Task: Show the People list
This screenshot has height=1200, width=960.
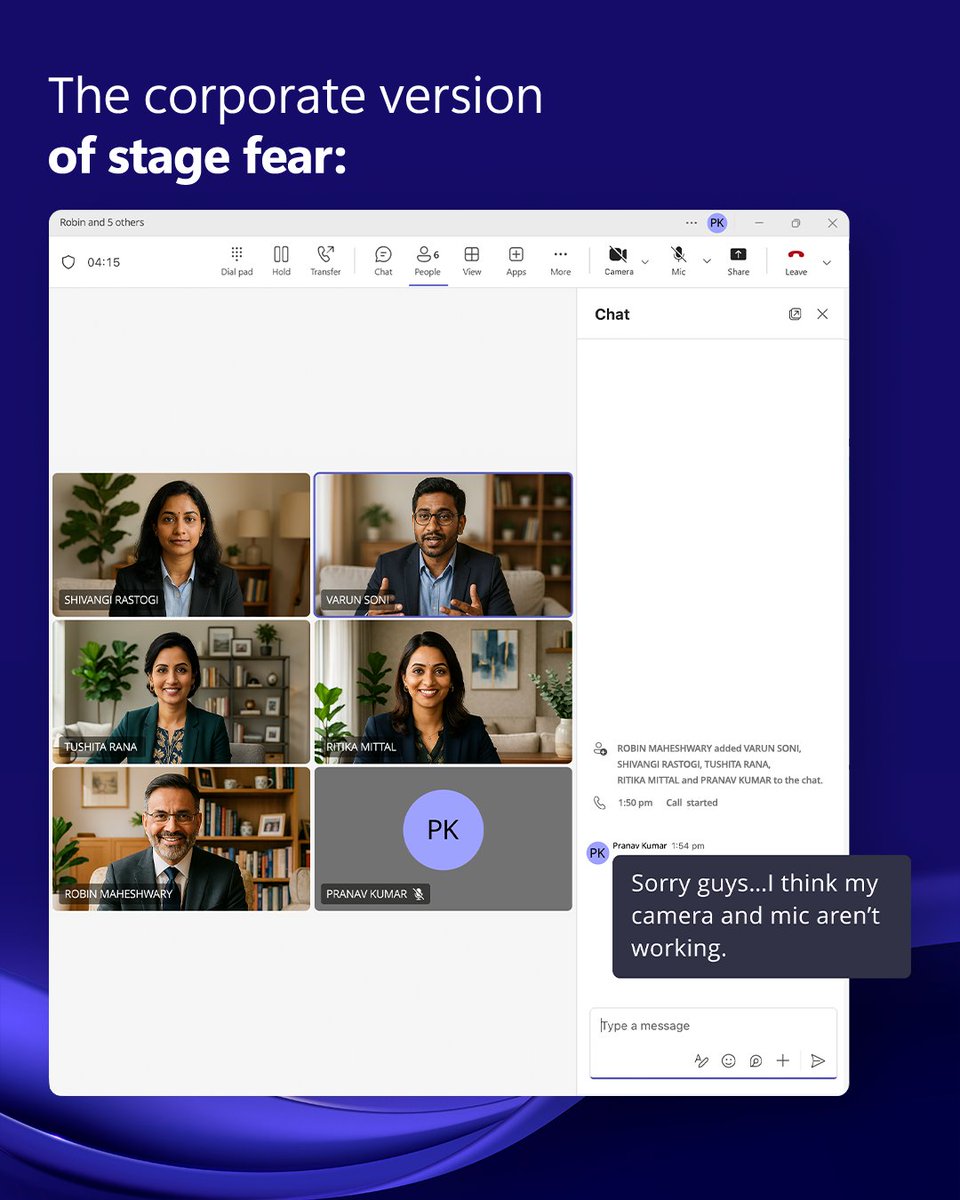Action: click(x=428, y=261)
